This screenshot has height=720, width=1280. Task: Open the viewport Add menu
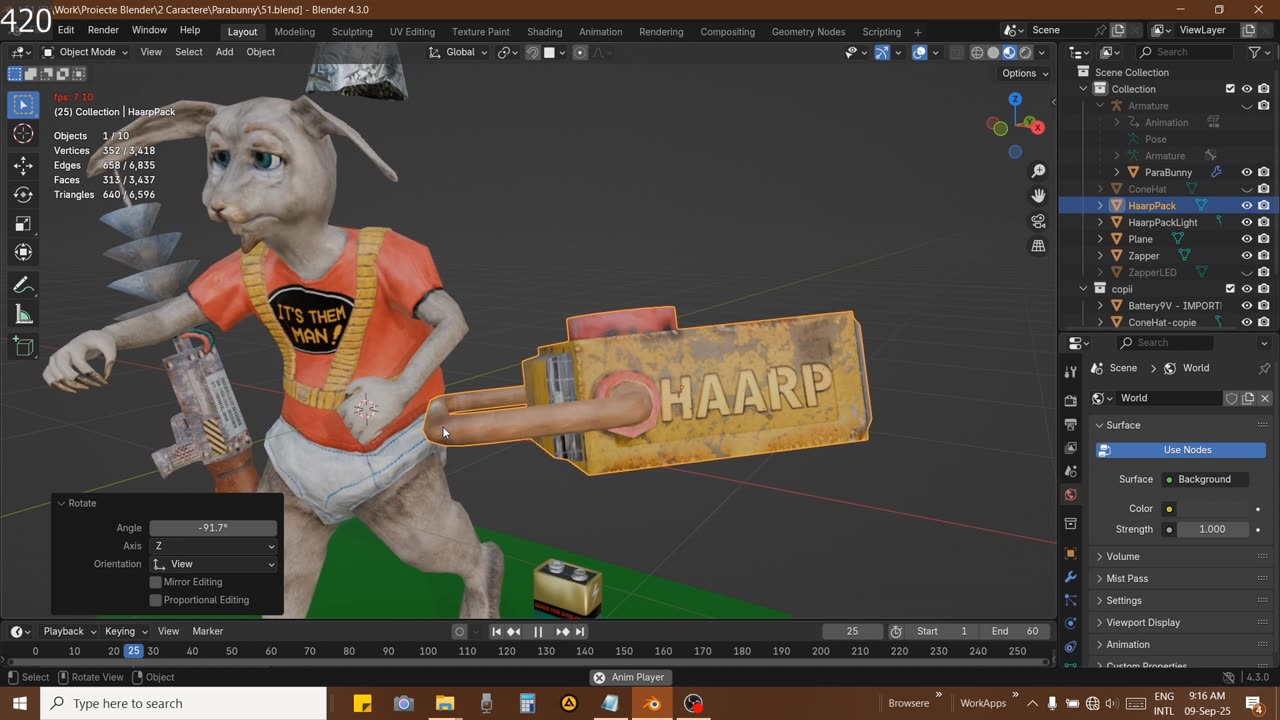pos(224,52)
